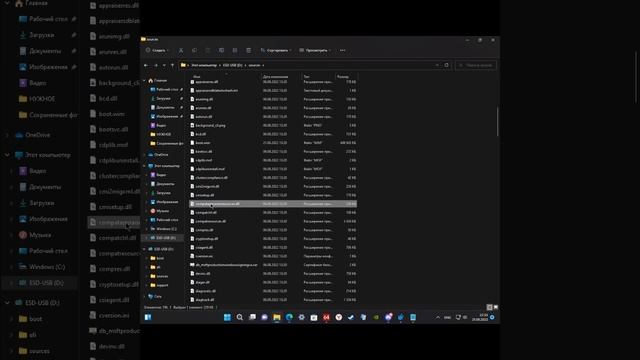This screenshot has width=640, height=360.
Task: Open Task View on the taskbar
Action: coord(252,317)
